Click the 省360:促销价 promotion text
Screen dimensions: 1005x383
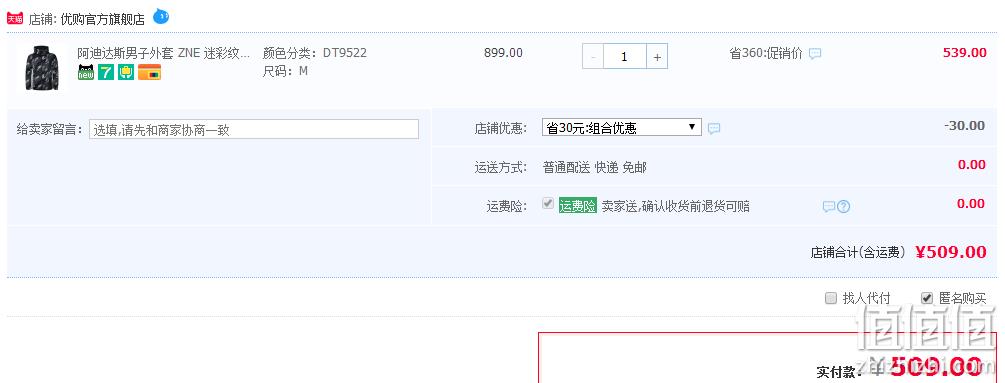point(766,53)
